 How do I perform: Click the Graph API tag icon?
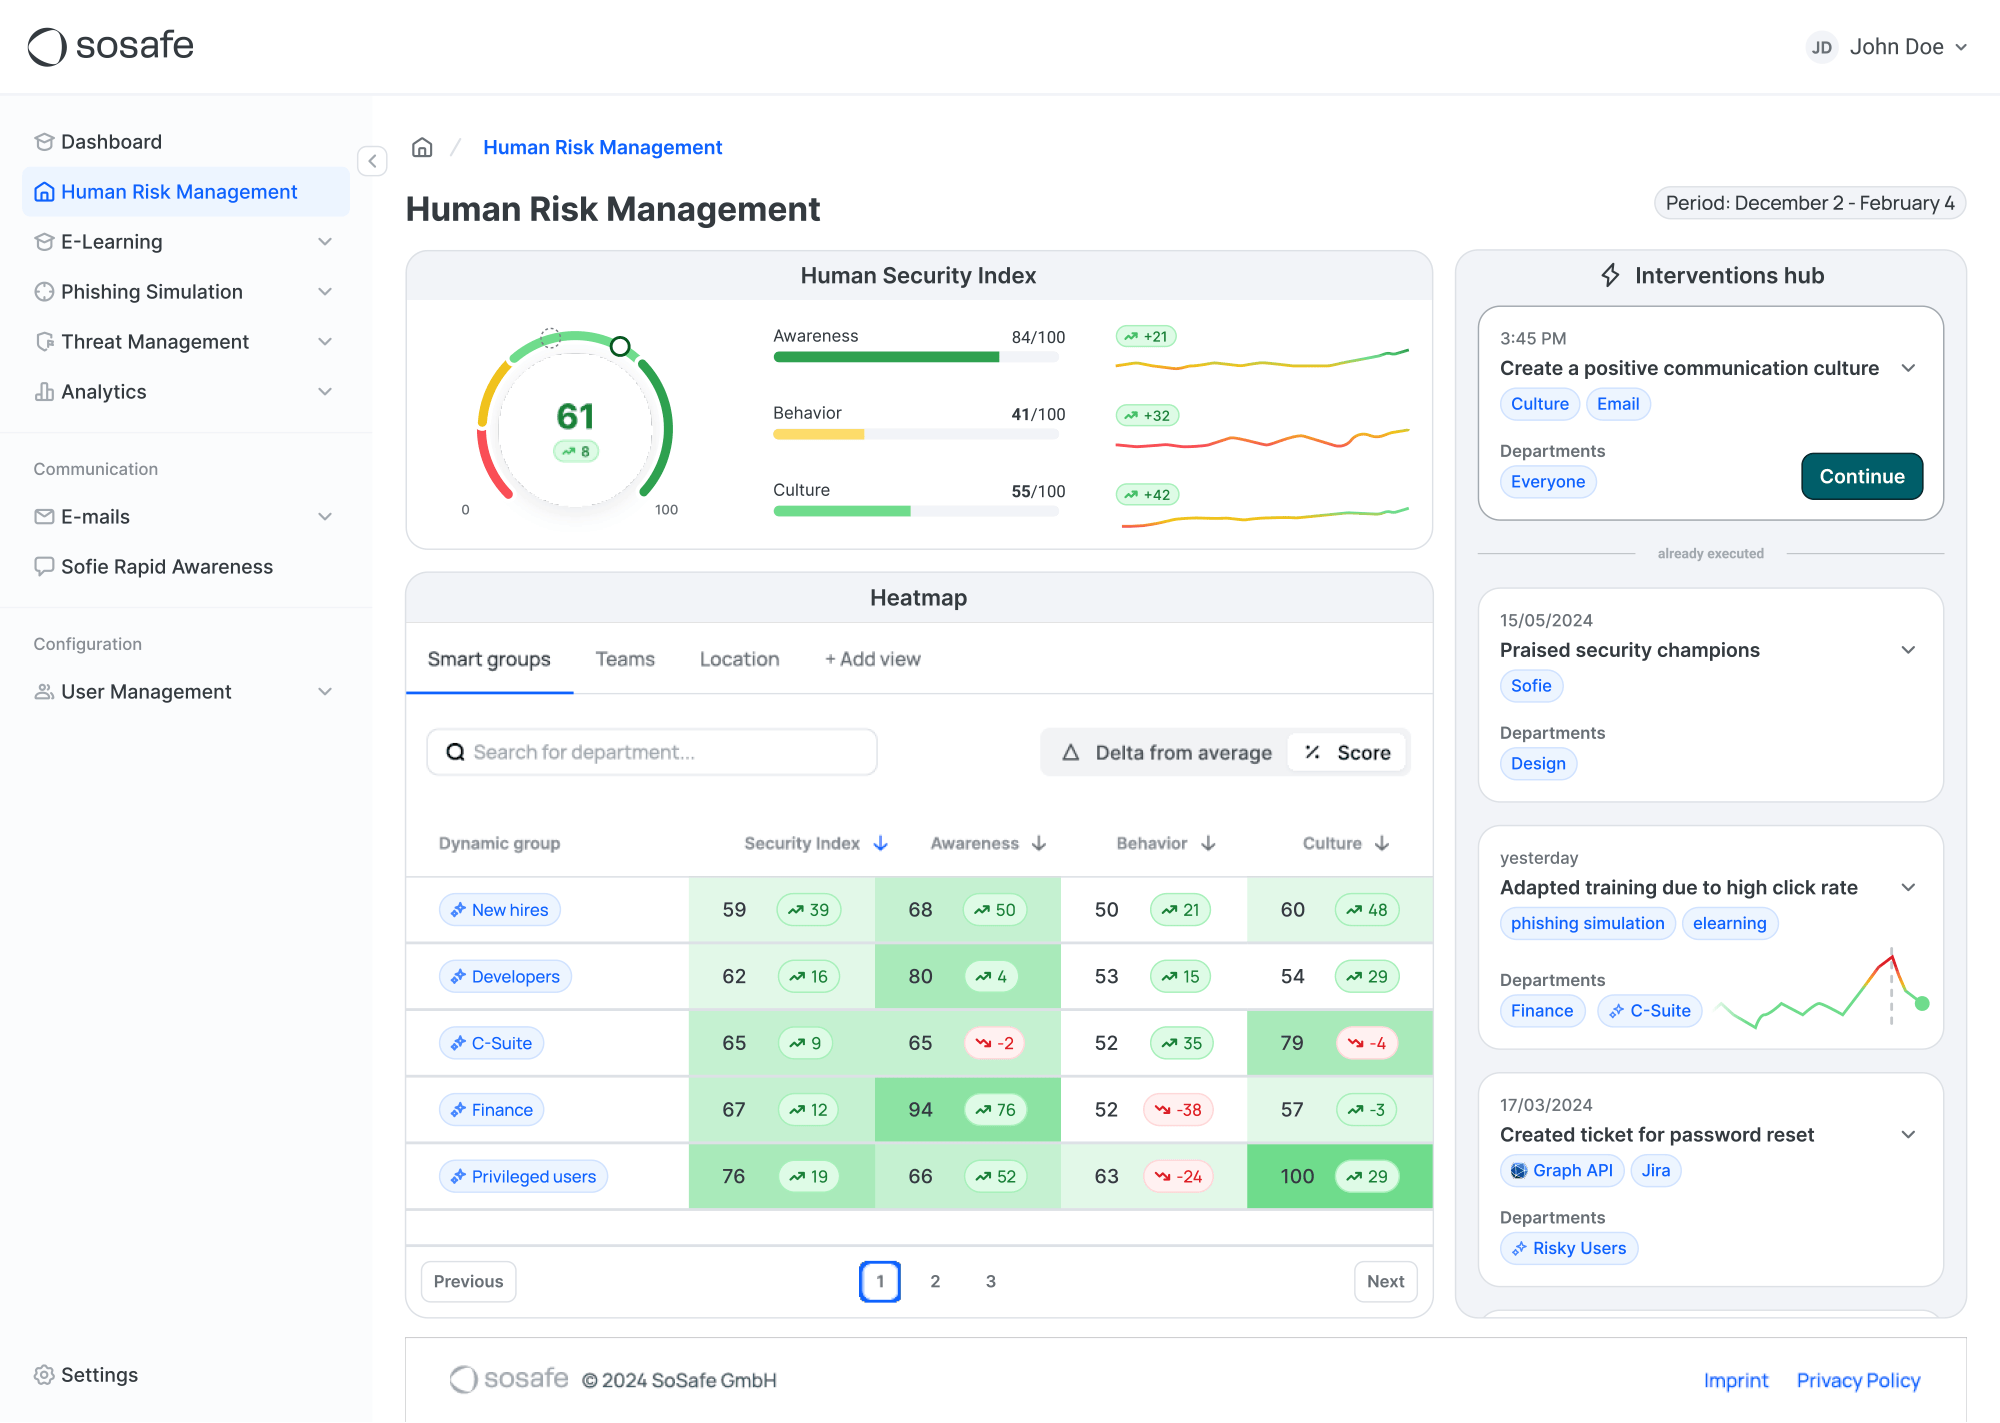1519,1171
